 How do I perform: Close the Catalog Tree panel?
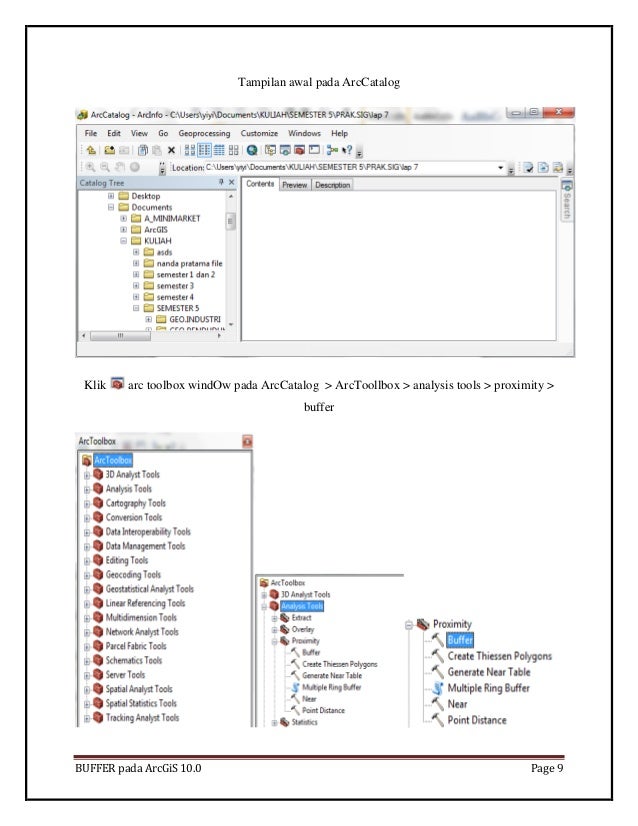coord(231,182)
